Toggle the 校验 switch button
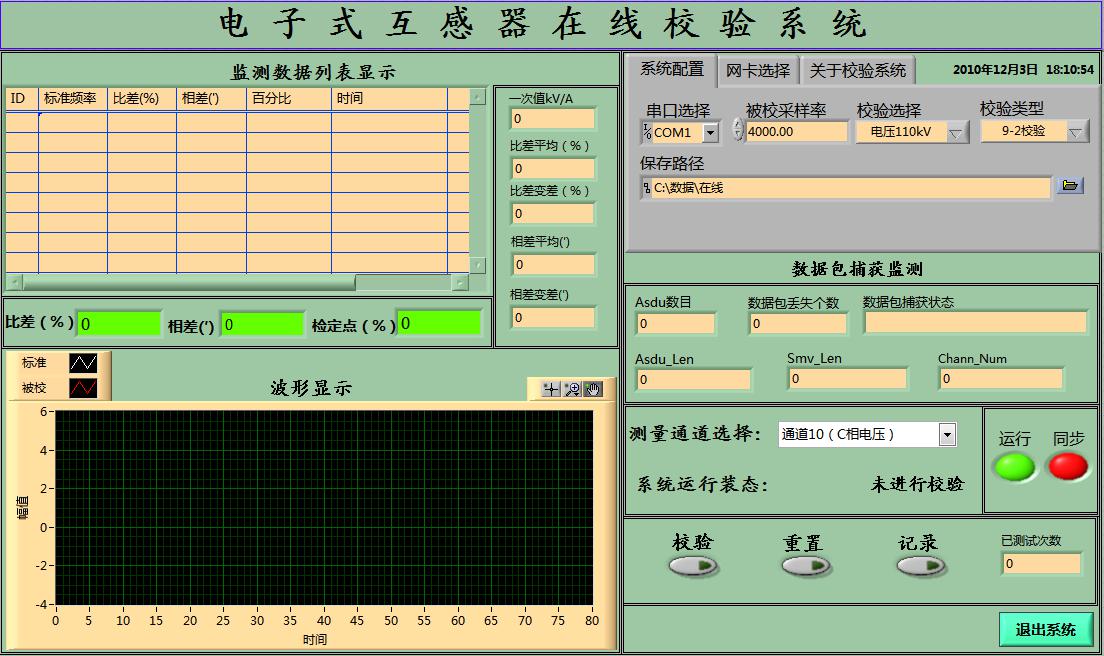1104x656 pixels. coord(692,565)
